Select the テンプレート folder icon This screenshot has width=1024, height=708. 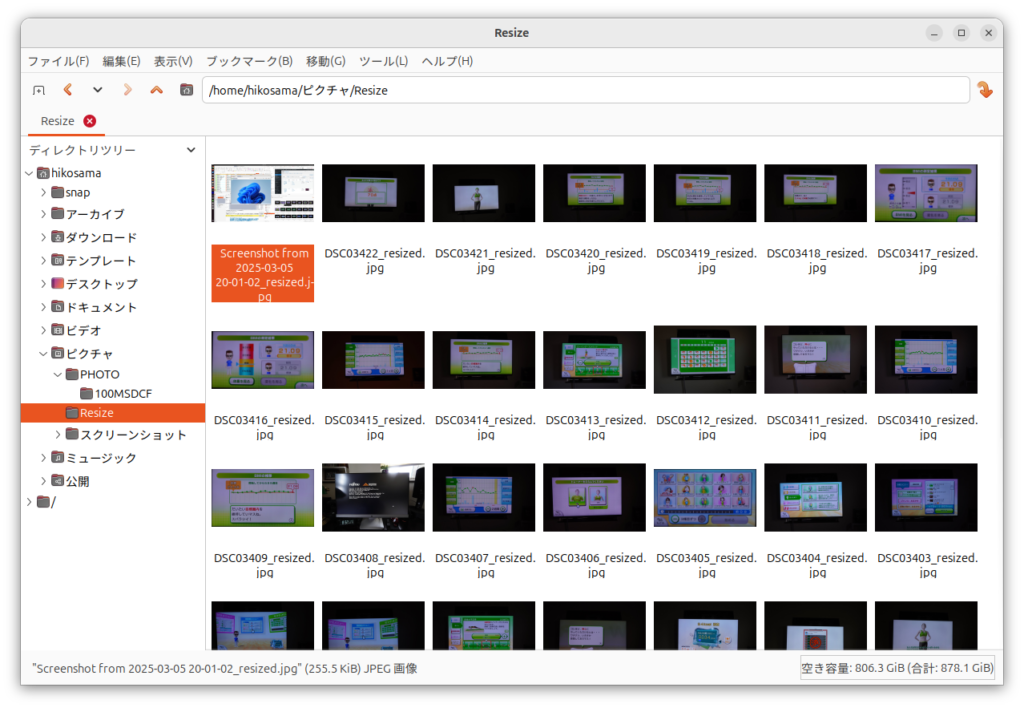coord(57,261)
